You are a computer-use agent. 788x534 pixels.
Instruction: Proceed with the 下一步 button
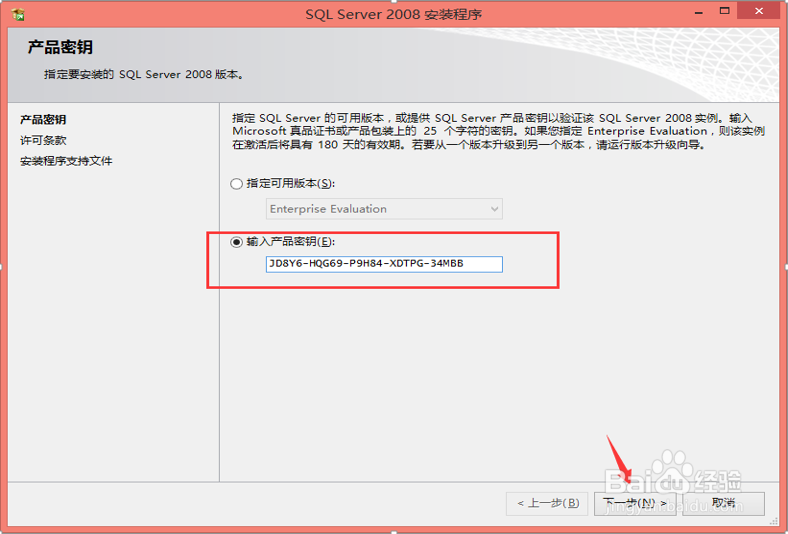click(635, 503)
